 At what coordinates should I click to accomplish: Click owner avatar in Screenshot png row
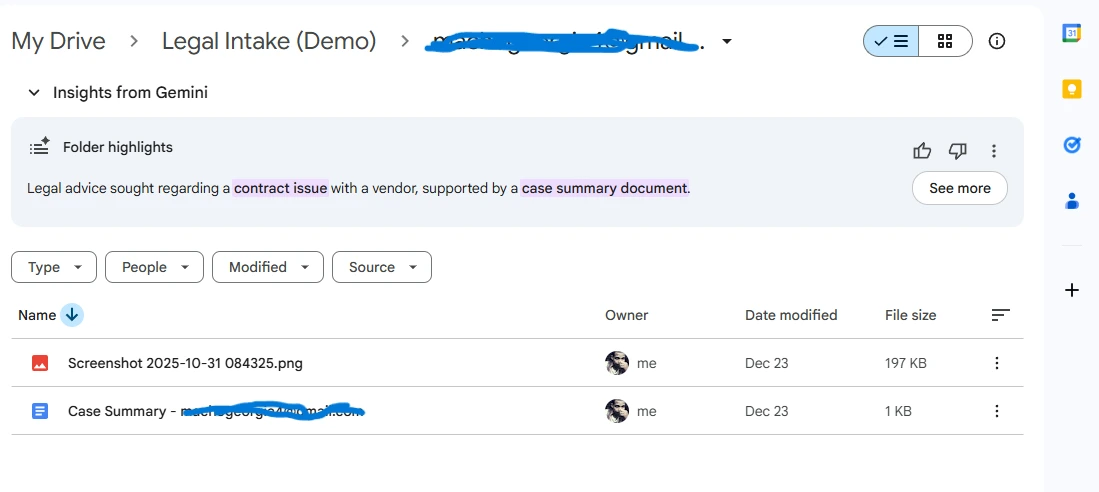click(x=617, y=363)
